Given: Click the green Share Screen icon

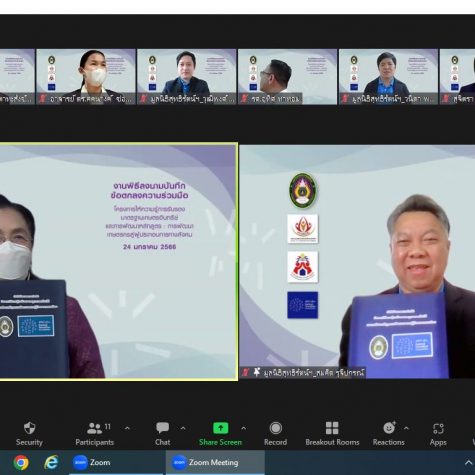Looking at the screenshot, I should (220, 428).
